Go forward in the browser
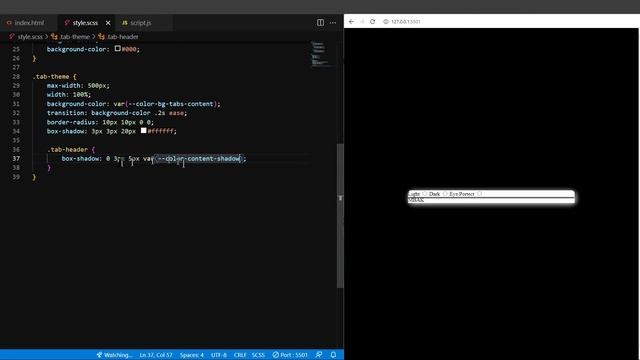This screenshot has height=360, width=640. pos(362,22)
